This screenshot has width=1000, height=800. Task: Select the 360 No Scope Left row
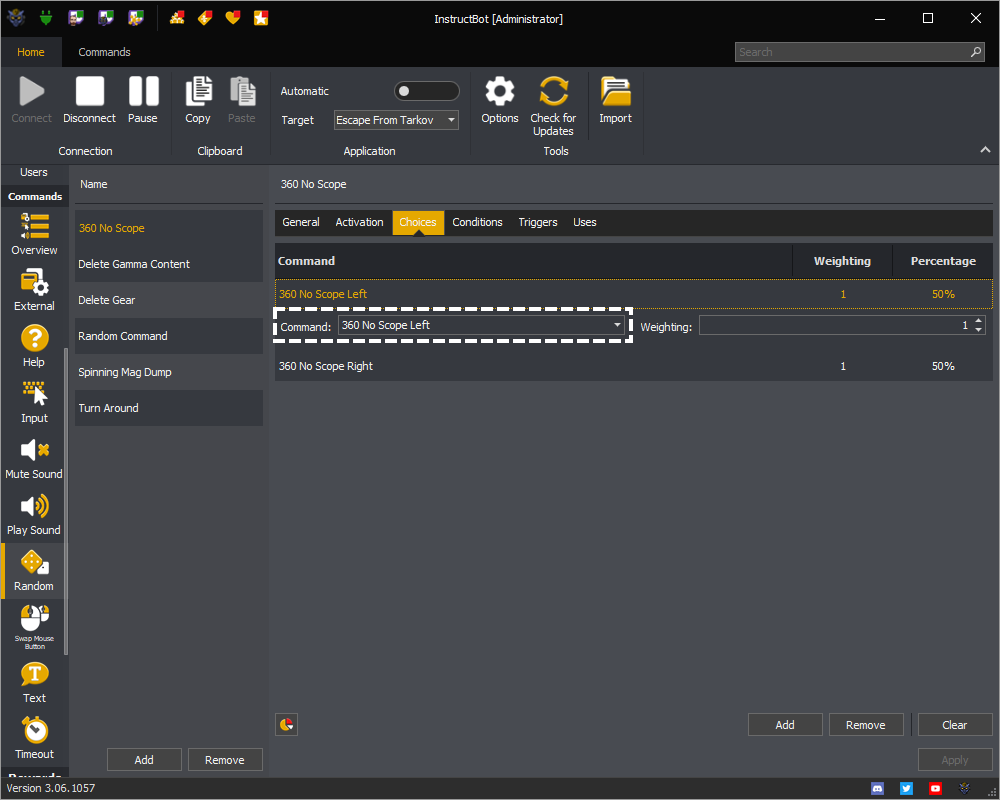[634, 294]
